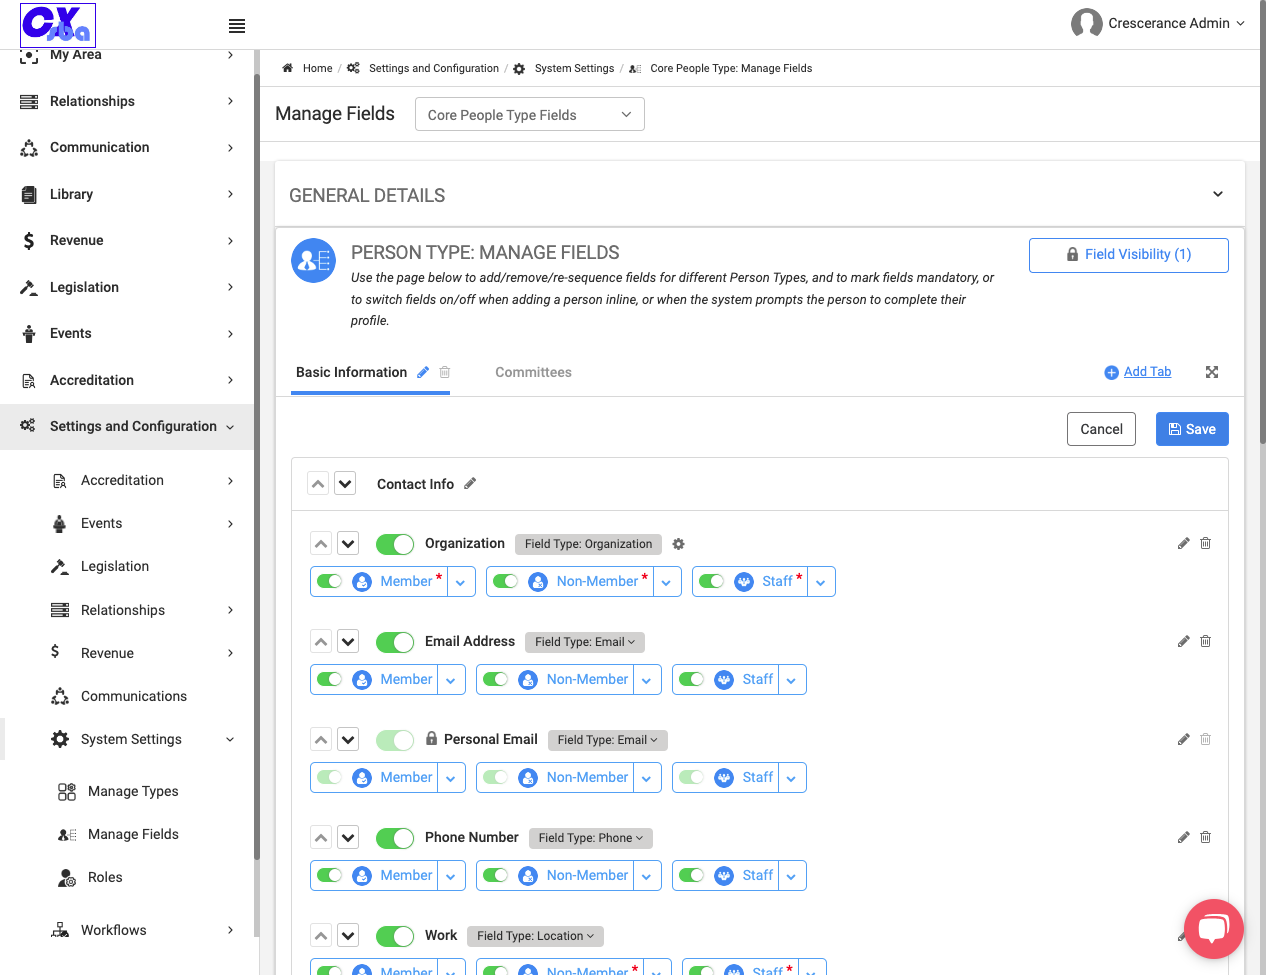Edit the Personal Email field
Screen dimensions: 1266x975
coord(1183,739)
